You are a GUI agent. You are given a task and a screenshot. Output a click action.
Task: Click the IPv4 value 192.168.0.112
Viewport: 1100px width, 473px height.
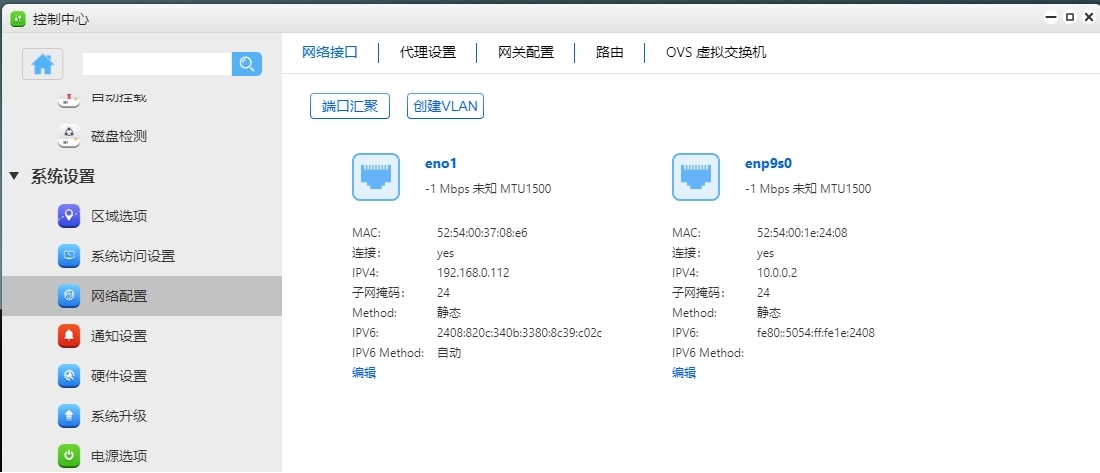click(473, 273)
